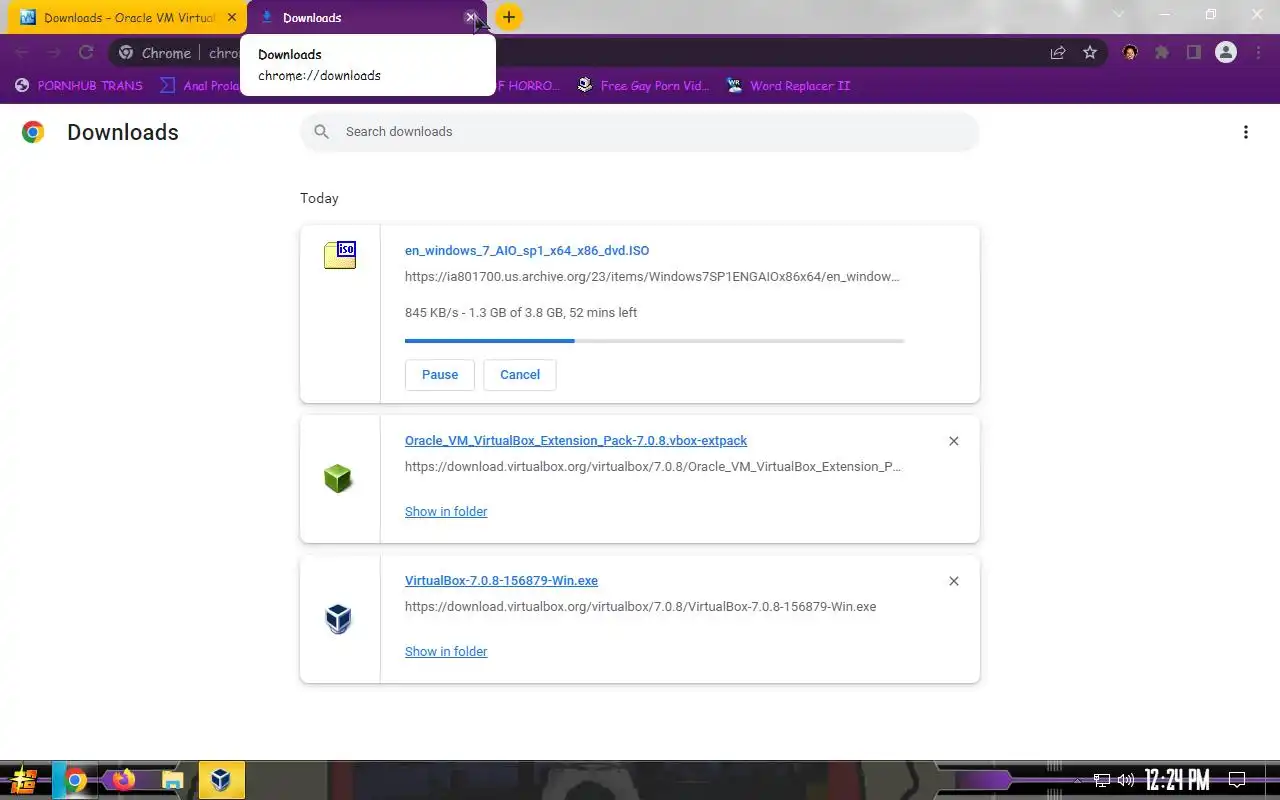Expand the system tray hidden icons
Screen dimensions: 1280x800
tap(1077, 780)
